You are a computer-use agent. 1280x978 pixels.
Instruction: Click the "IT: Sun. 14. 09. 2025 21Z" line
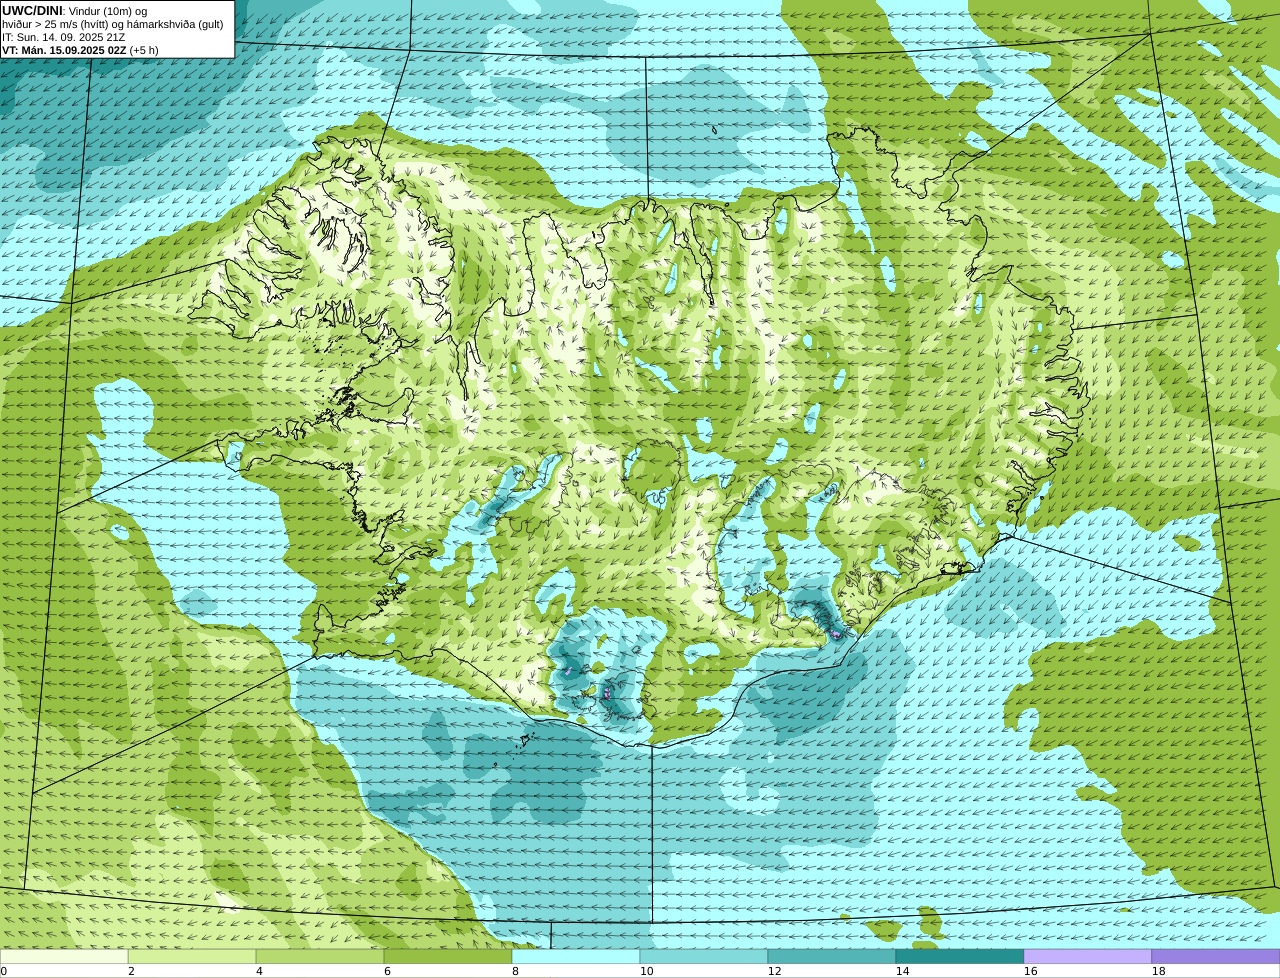64,37
